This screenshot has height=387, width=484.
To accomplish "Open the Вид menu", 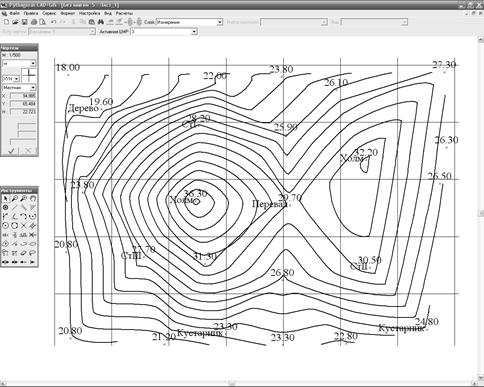I will tap(108, 13).
